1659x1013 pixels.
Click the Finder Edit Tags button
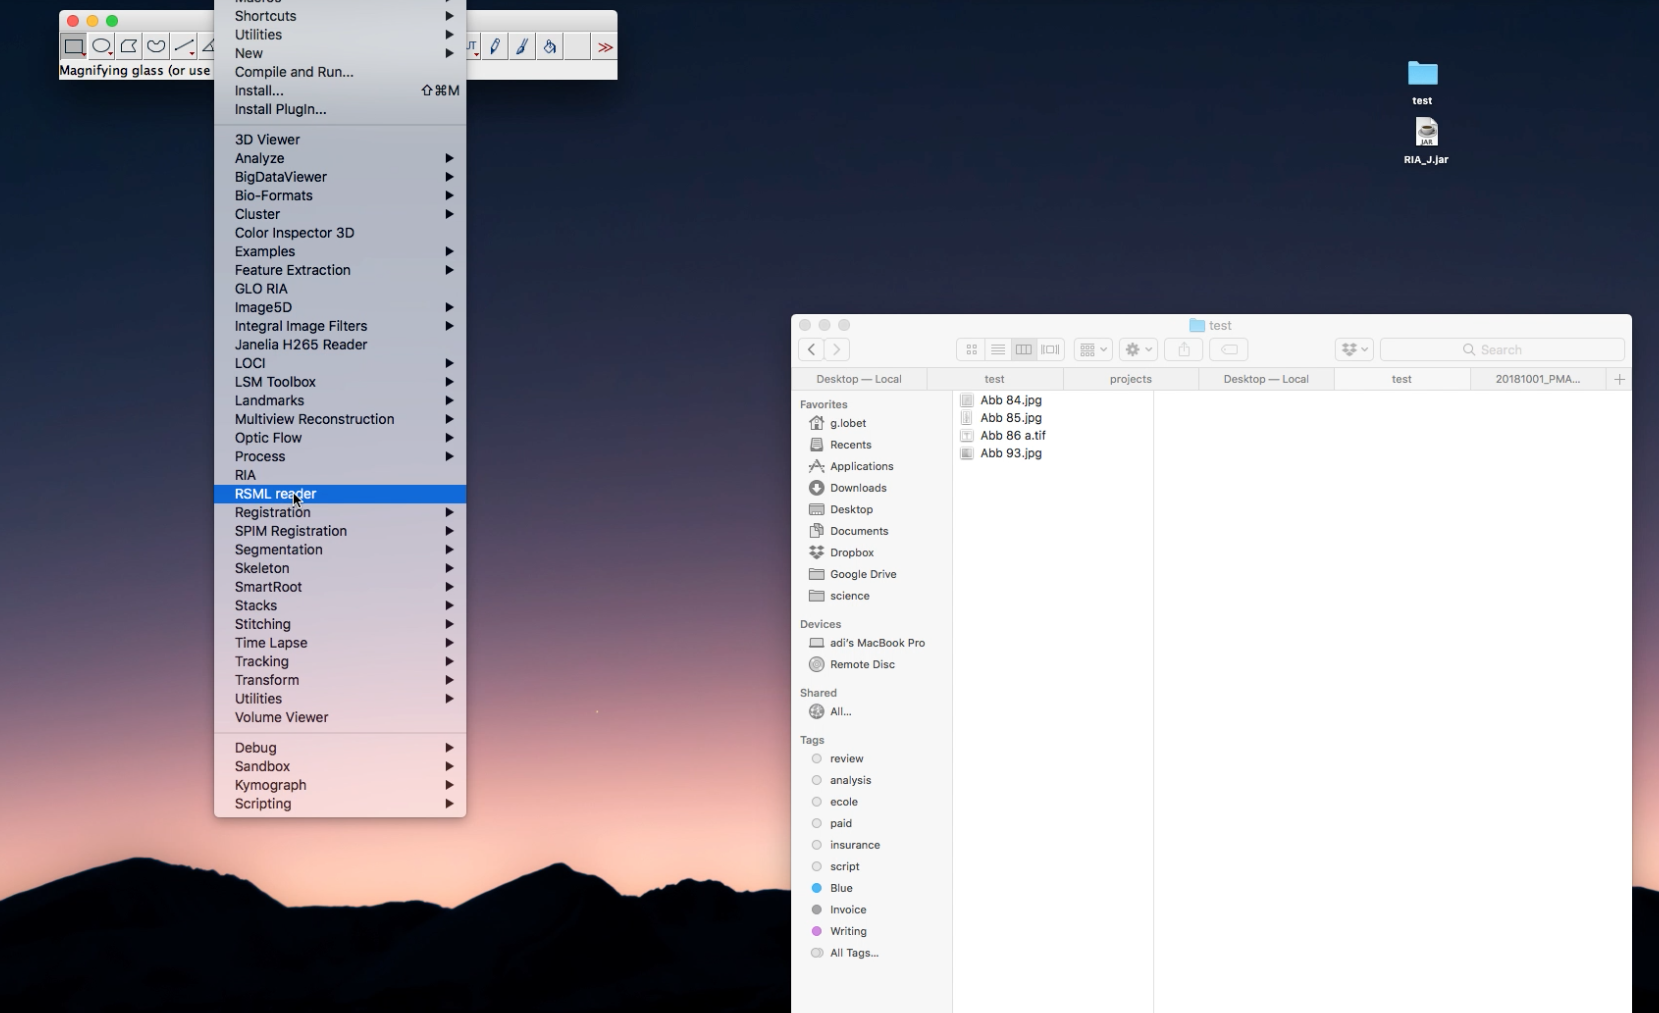point(1229,349)
